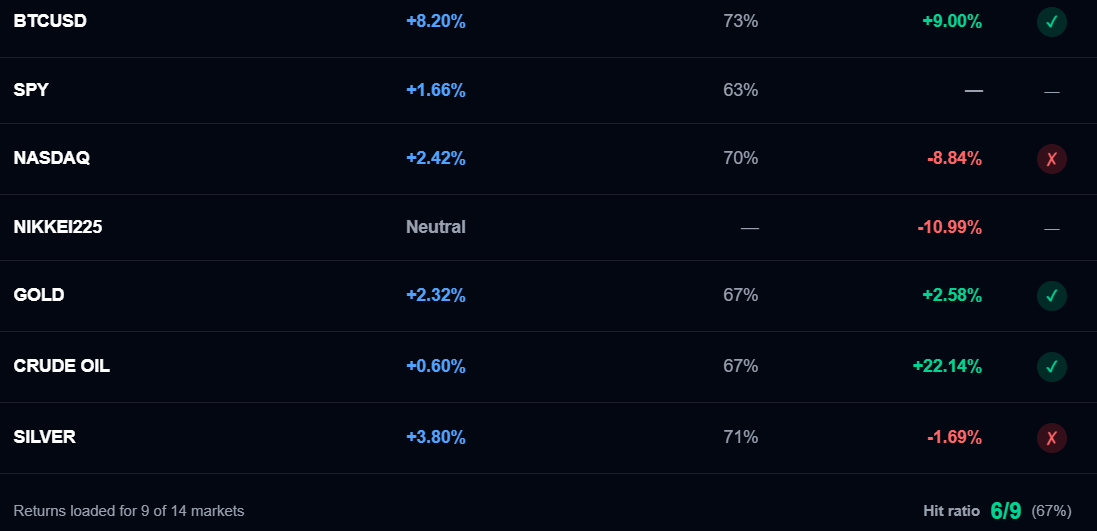
Task: Select the GOLD market name
Action: (38, 295)
